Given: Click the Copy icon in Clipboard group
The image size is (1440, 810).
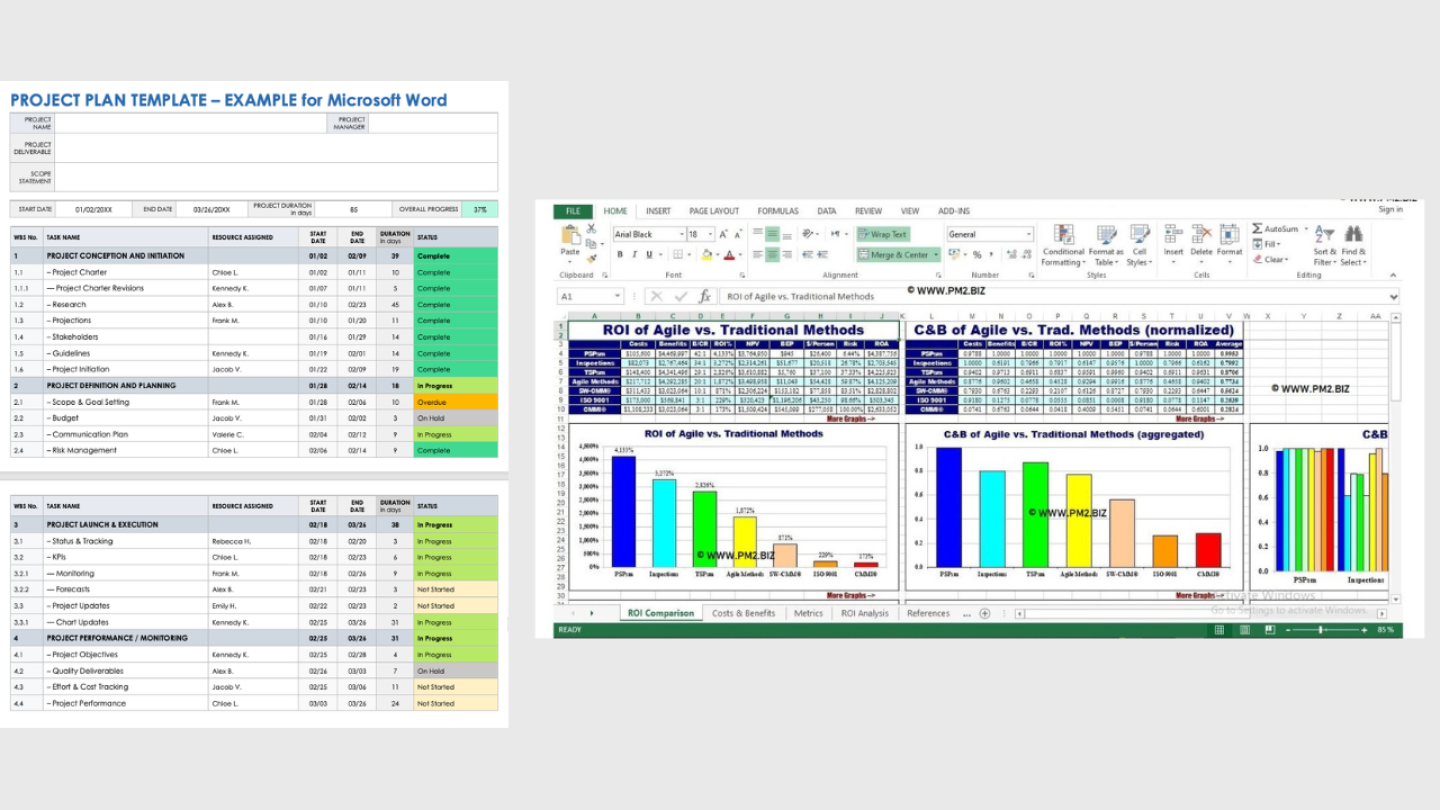Looking at the screenshot, I should (x=590, y=244).
